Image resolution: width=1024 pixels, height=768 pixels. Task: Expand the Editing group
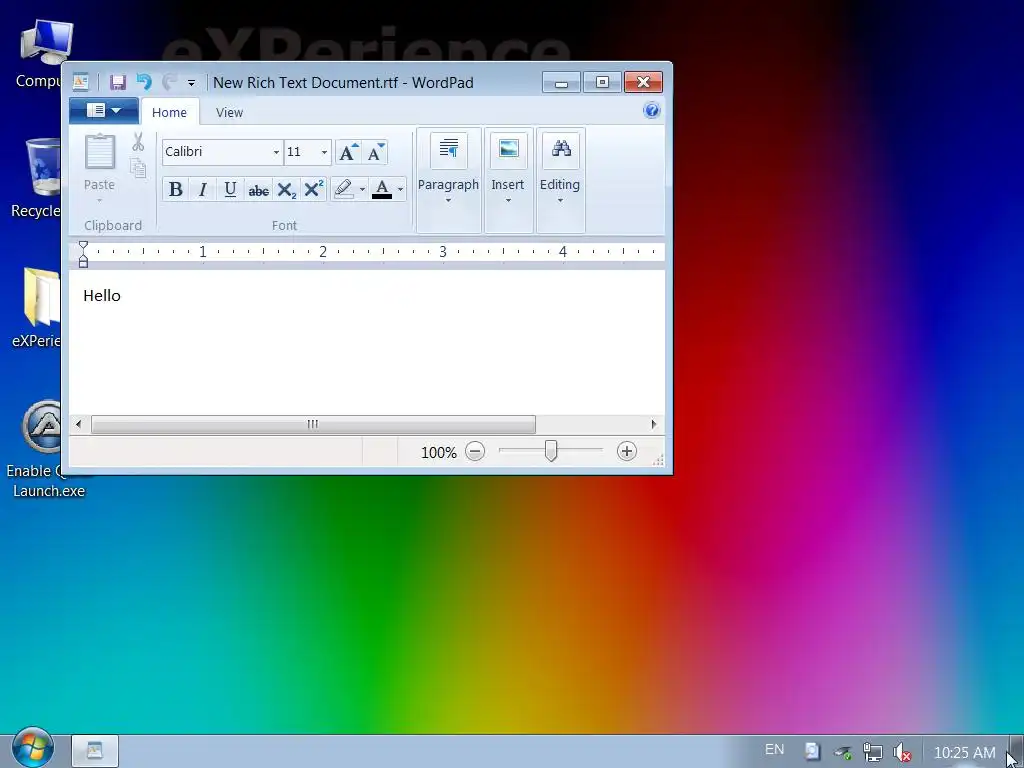(560, 180)
